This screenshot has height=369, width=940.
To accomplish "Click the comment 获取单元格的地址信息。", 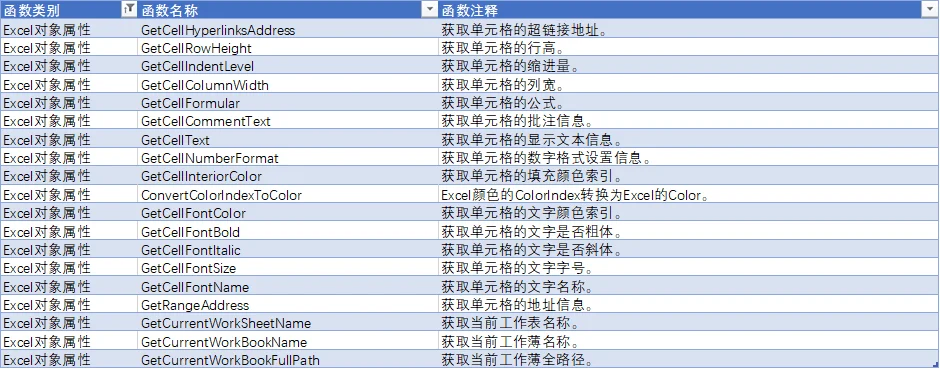I will coord(517,305).
